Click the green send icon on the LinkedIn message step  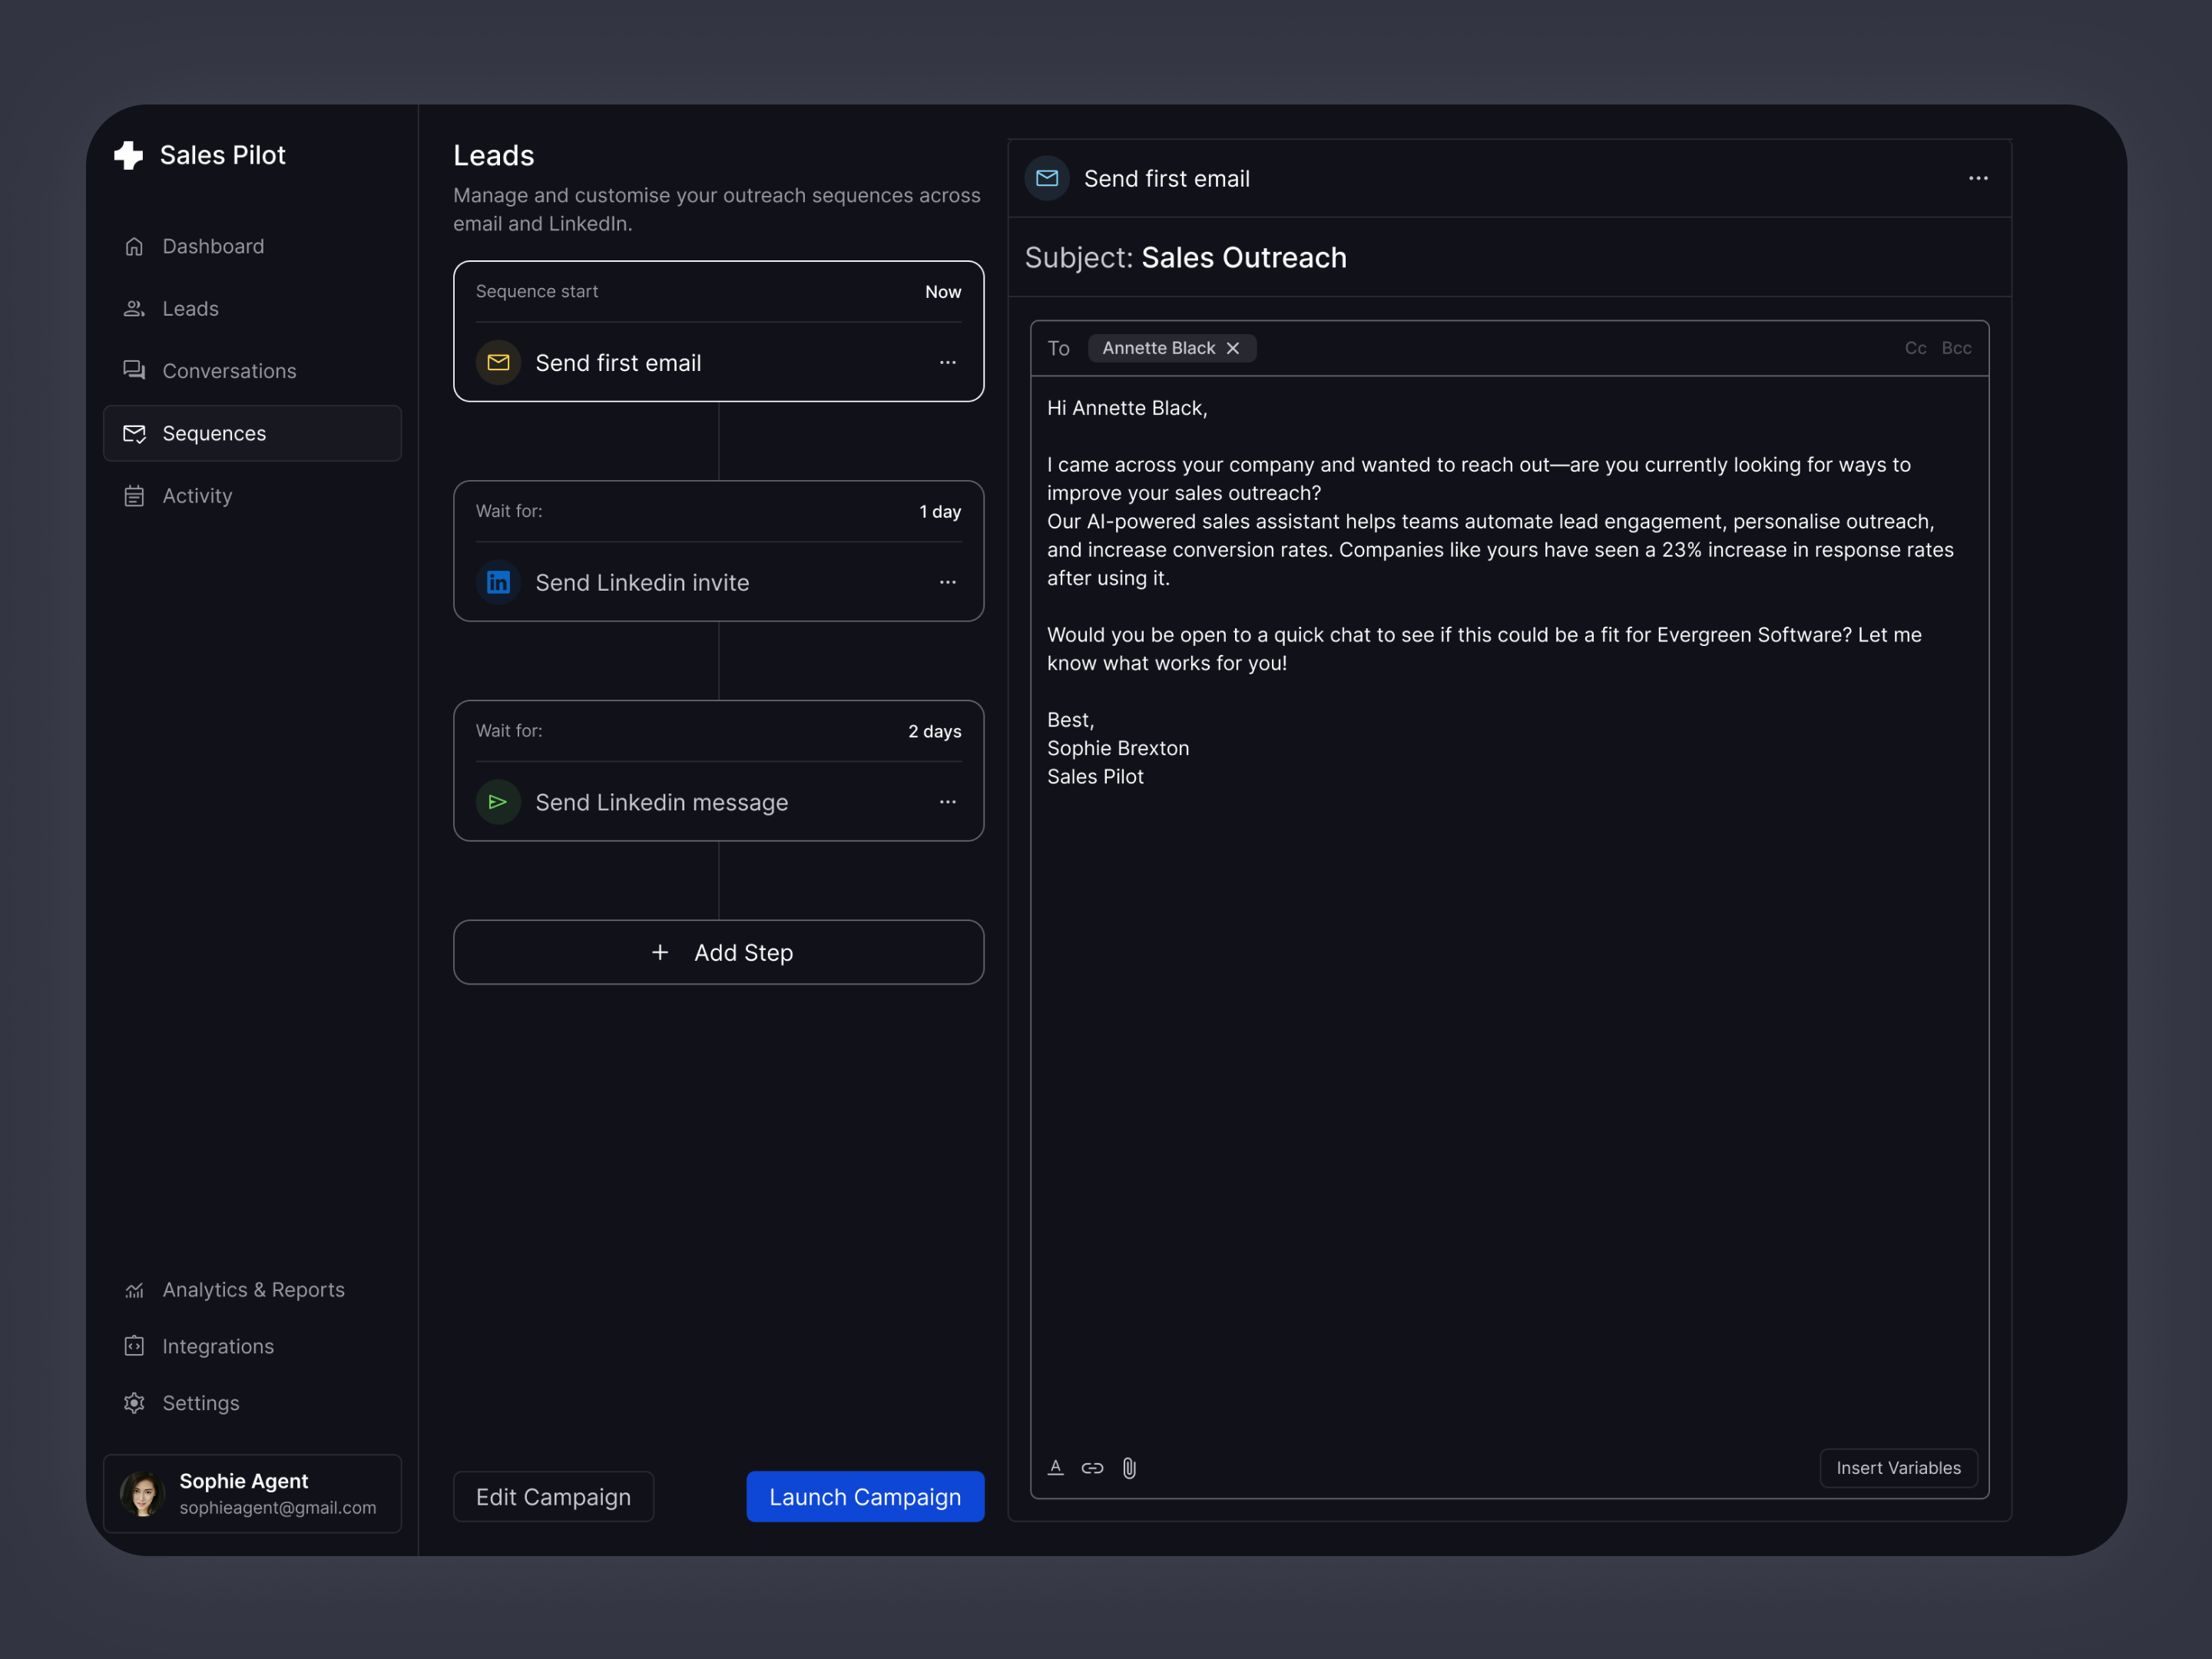(x=498, y=802)
